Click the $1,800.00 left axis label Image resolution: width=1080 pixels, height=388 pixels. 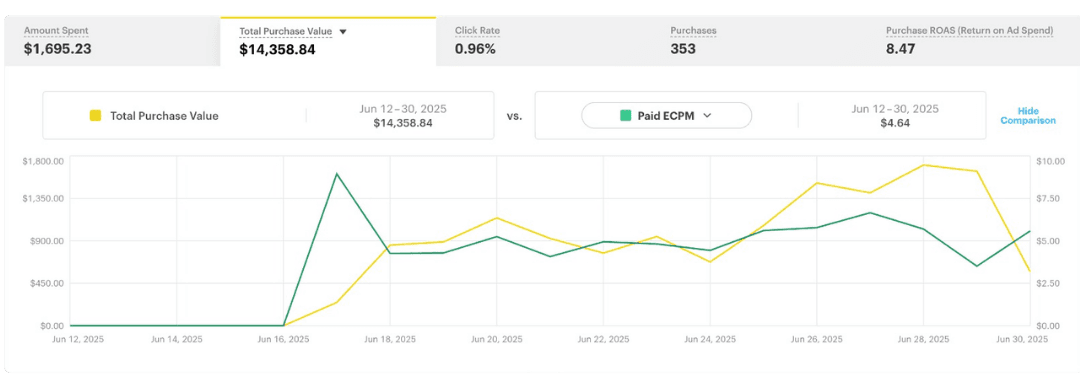43,161
